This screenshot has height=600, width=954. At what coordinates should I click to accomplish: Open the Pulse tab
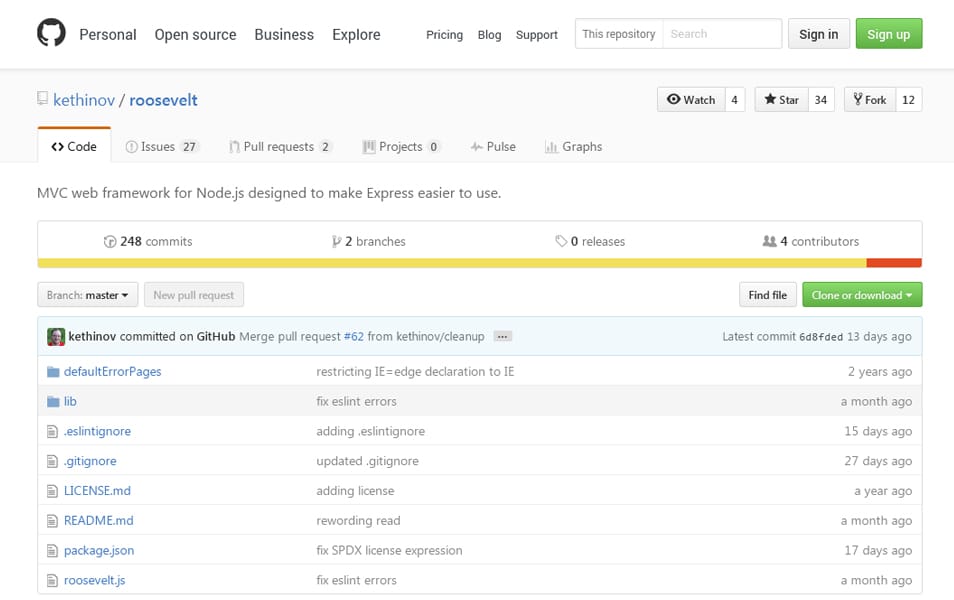click(x=493, y=147)
